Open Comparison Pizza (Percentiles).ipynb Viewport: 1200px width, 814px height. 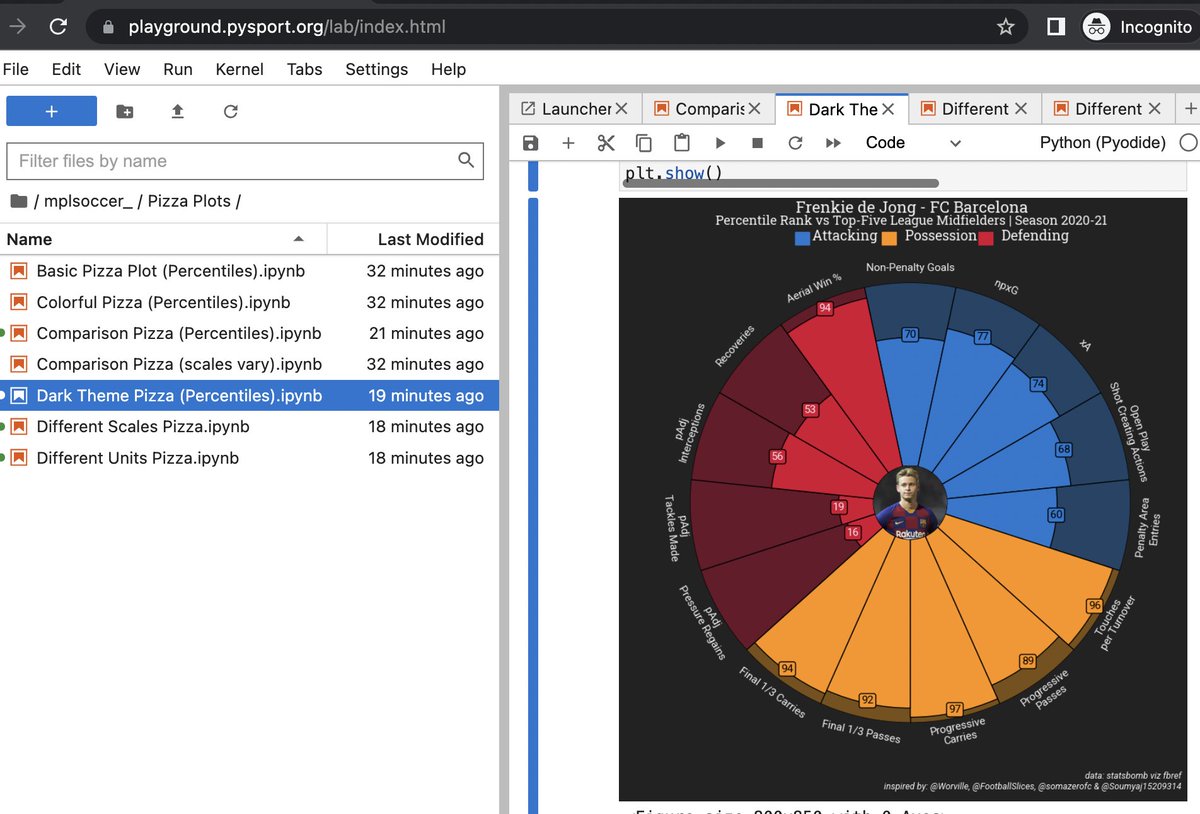coord(249,333)
